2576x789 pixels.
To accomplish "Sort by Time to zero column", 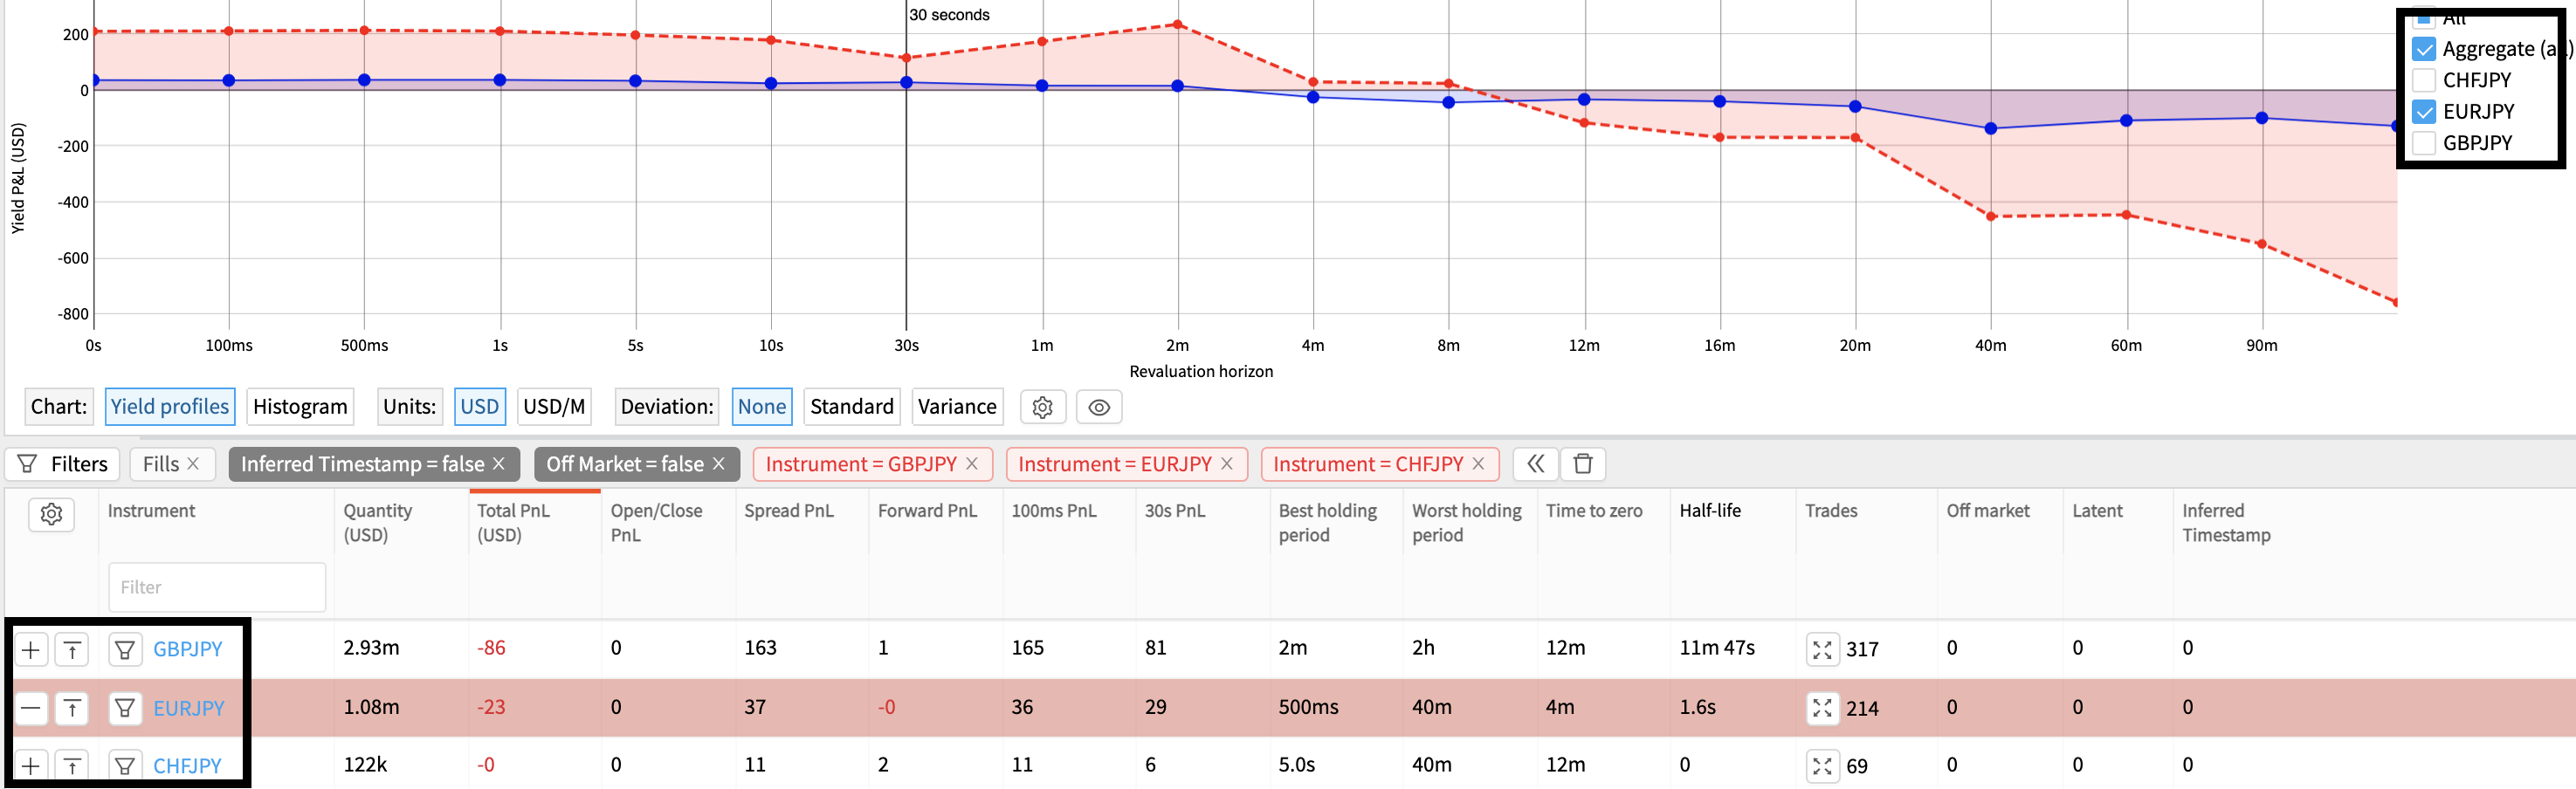I will (x=1594, y=511).
